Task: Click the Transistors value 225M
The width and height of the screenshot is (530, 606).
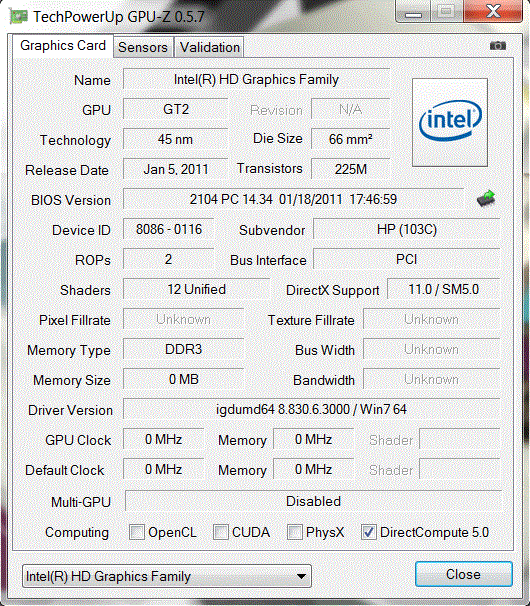Action: [351, 169]
